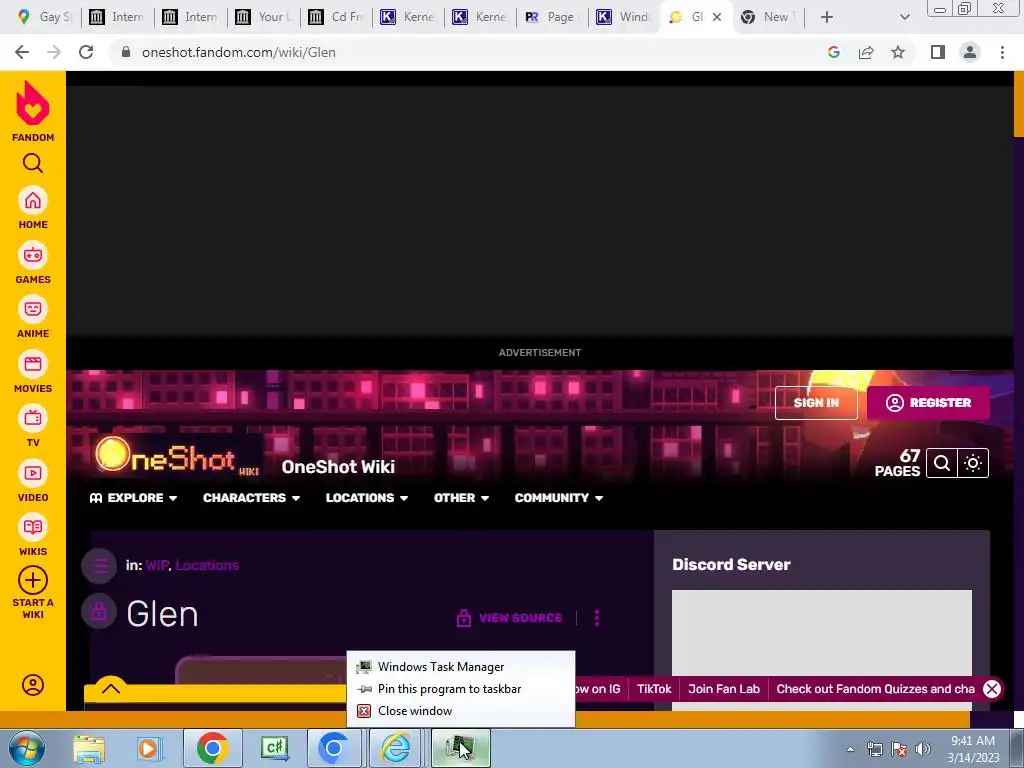Viewport: 1024px width, 768px height.
Task: Switch to the Gay S tab
Action: tap(44, 17)
